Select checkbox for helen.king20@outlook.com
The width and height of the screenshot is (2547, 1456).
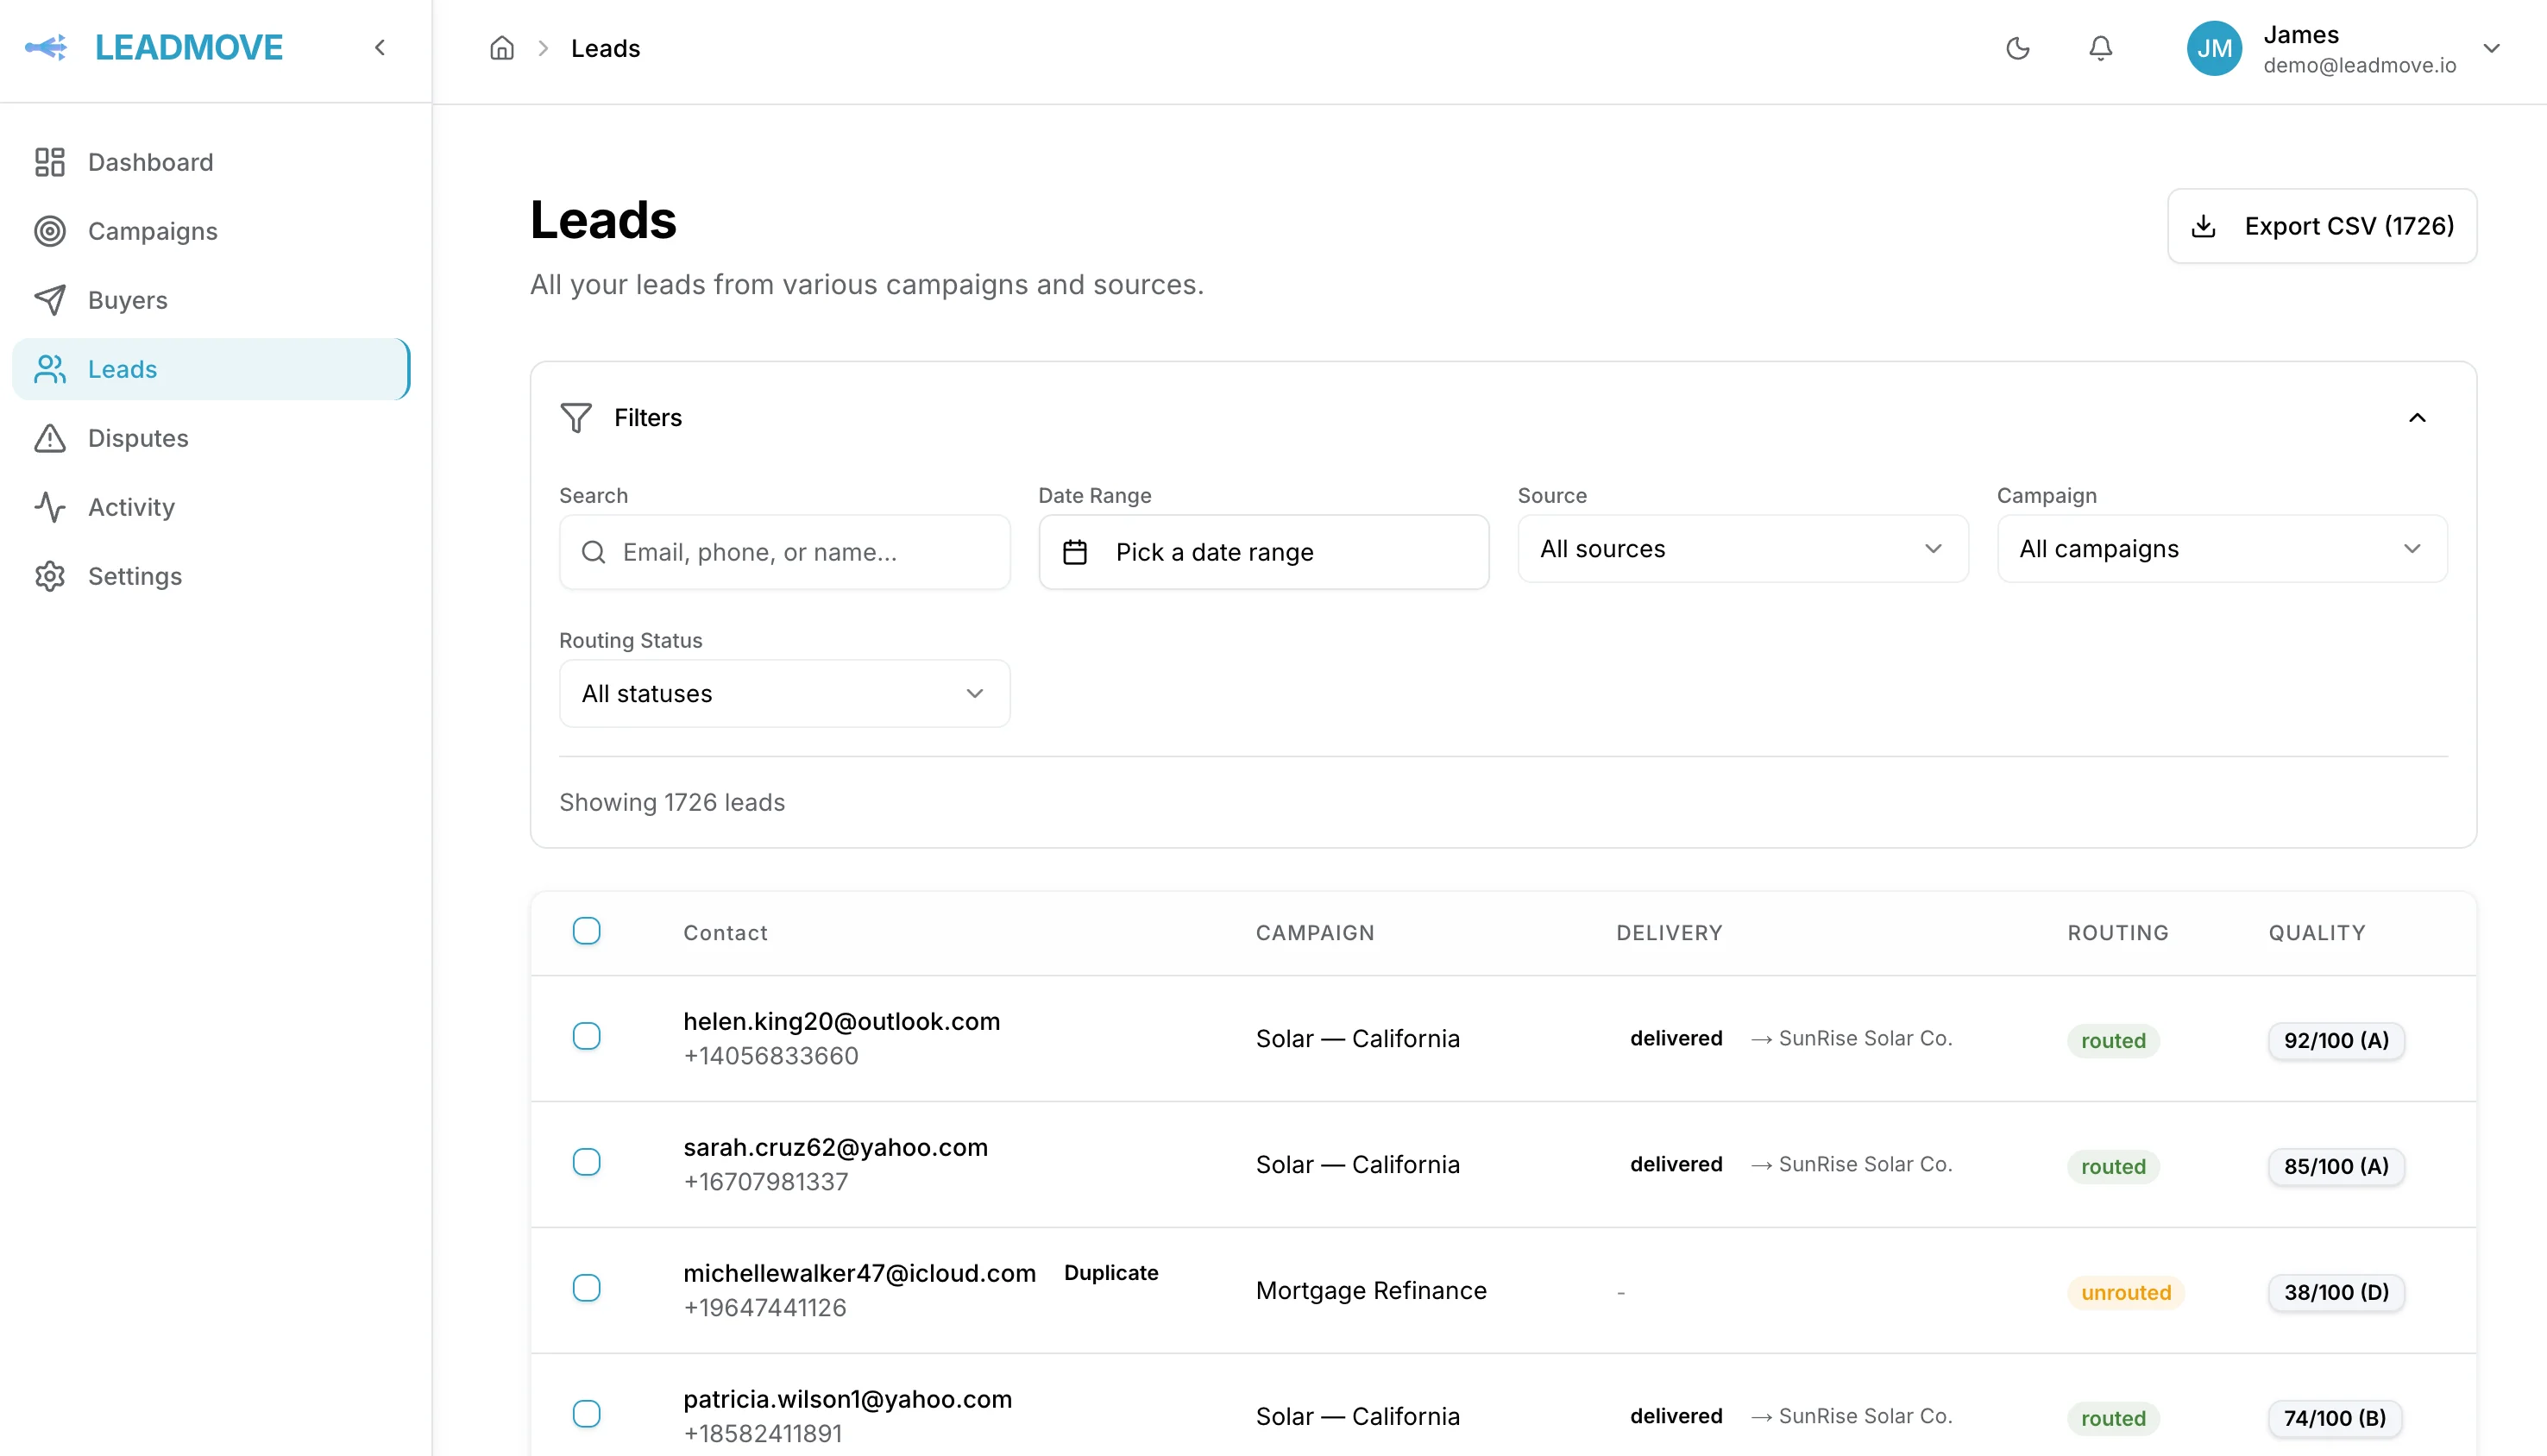coord(587,1036)
